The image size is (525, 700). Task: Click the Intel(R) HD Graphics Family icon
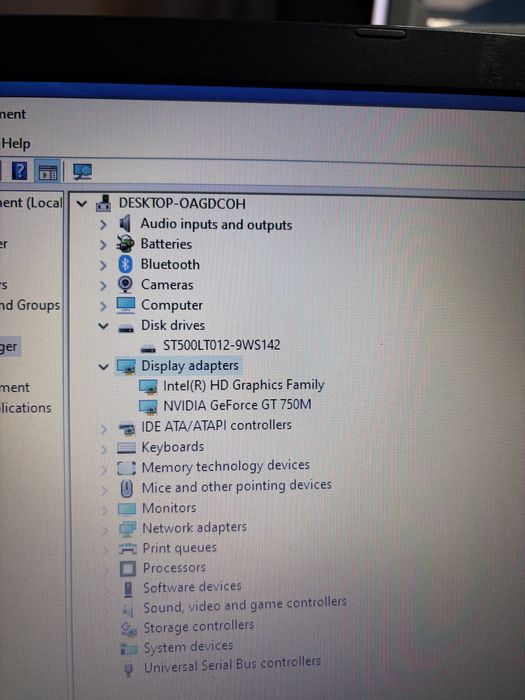pos(148,387)
